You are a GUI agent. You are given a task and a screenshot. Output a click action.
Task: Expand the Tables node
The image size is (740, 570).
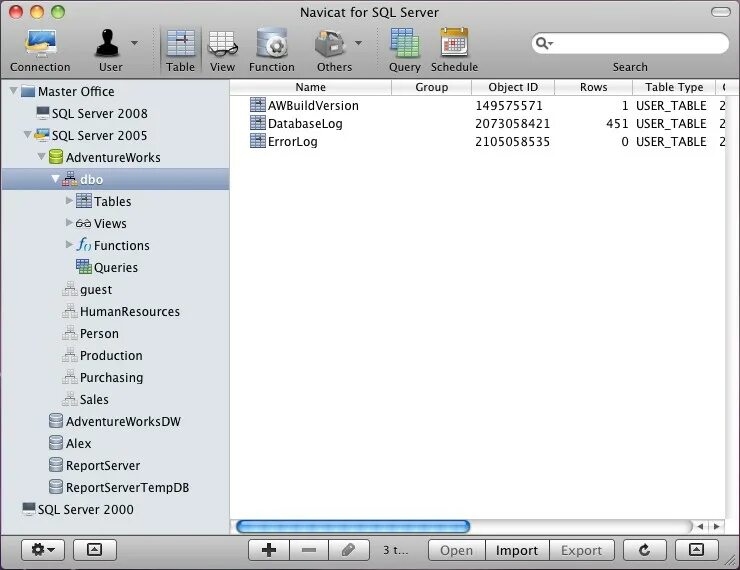(x=69, y=201)
